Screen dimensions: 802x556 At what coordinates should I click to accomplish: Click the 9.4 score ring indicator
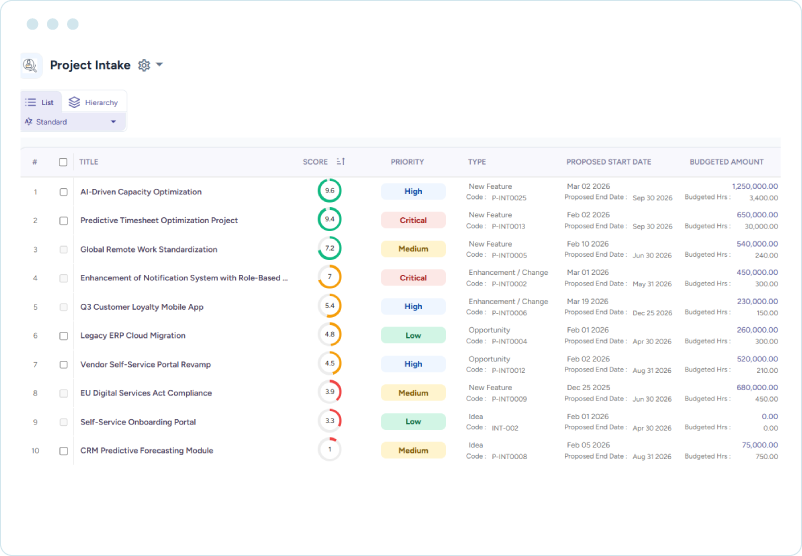click(329, 219)
